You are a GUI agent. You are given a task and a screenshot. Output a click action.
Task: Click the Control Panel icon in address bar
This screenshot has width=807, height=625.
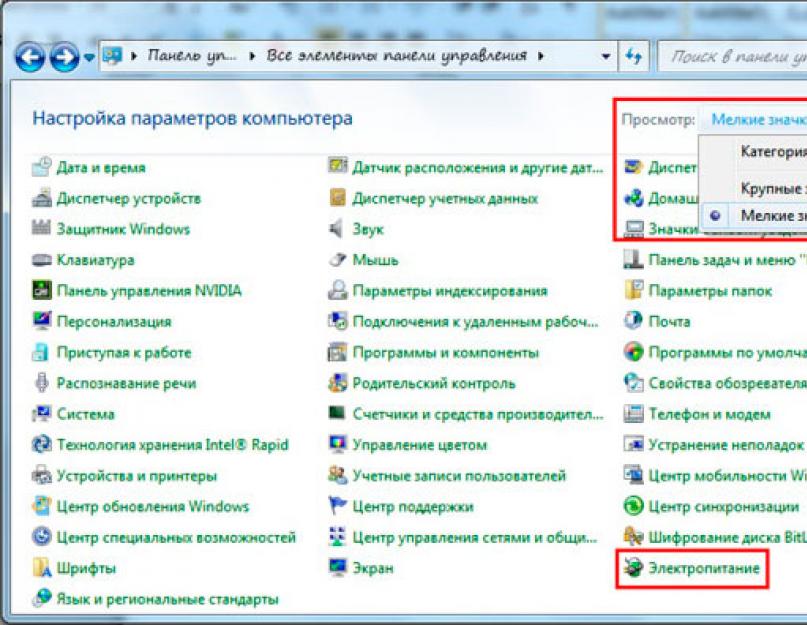coord(112,55)
